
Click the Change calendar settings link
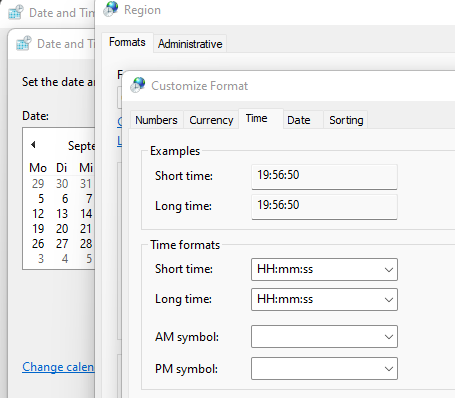coord(58,367)
